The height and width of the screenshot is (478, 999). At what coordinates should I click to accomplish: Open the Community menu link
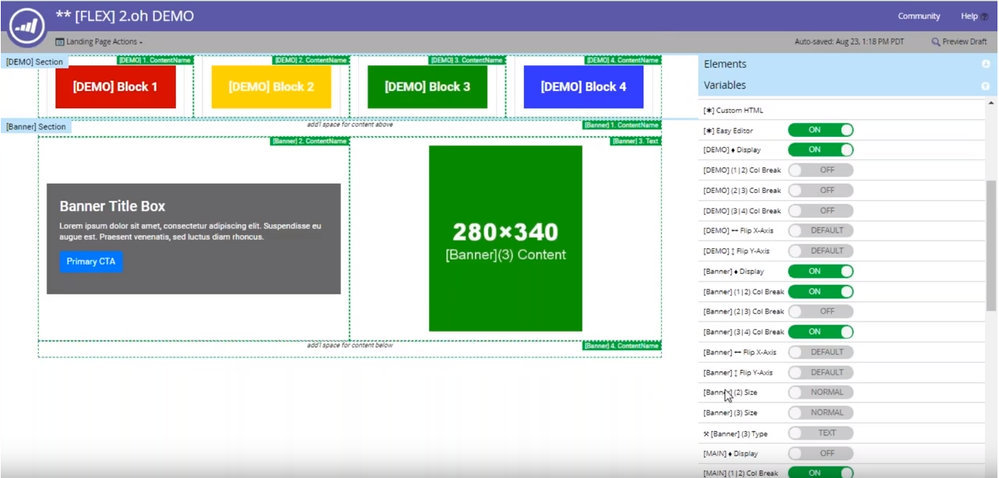pos(919,17)
